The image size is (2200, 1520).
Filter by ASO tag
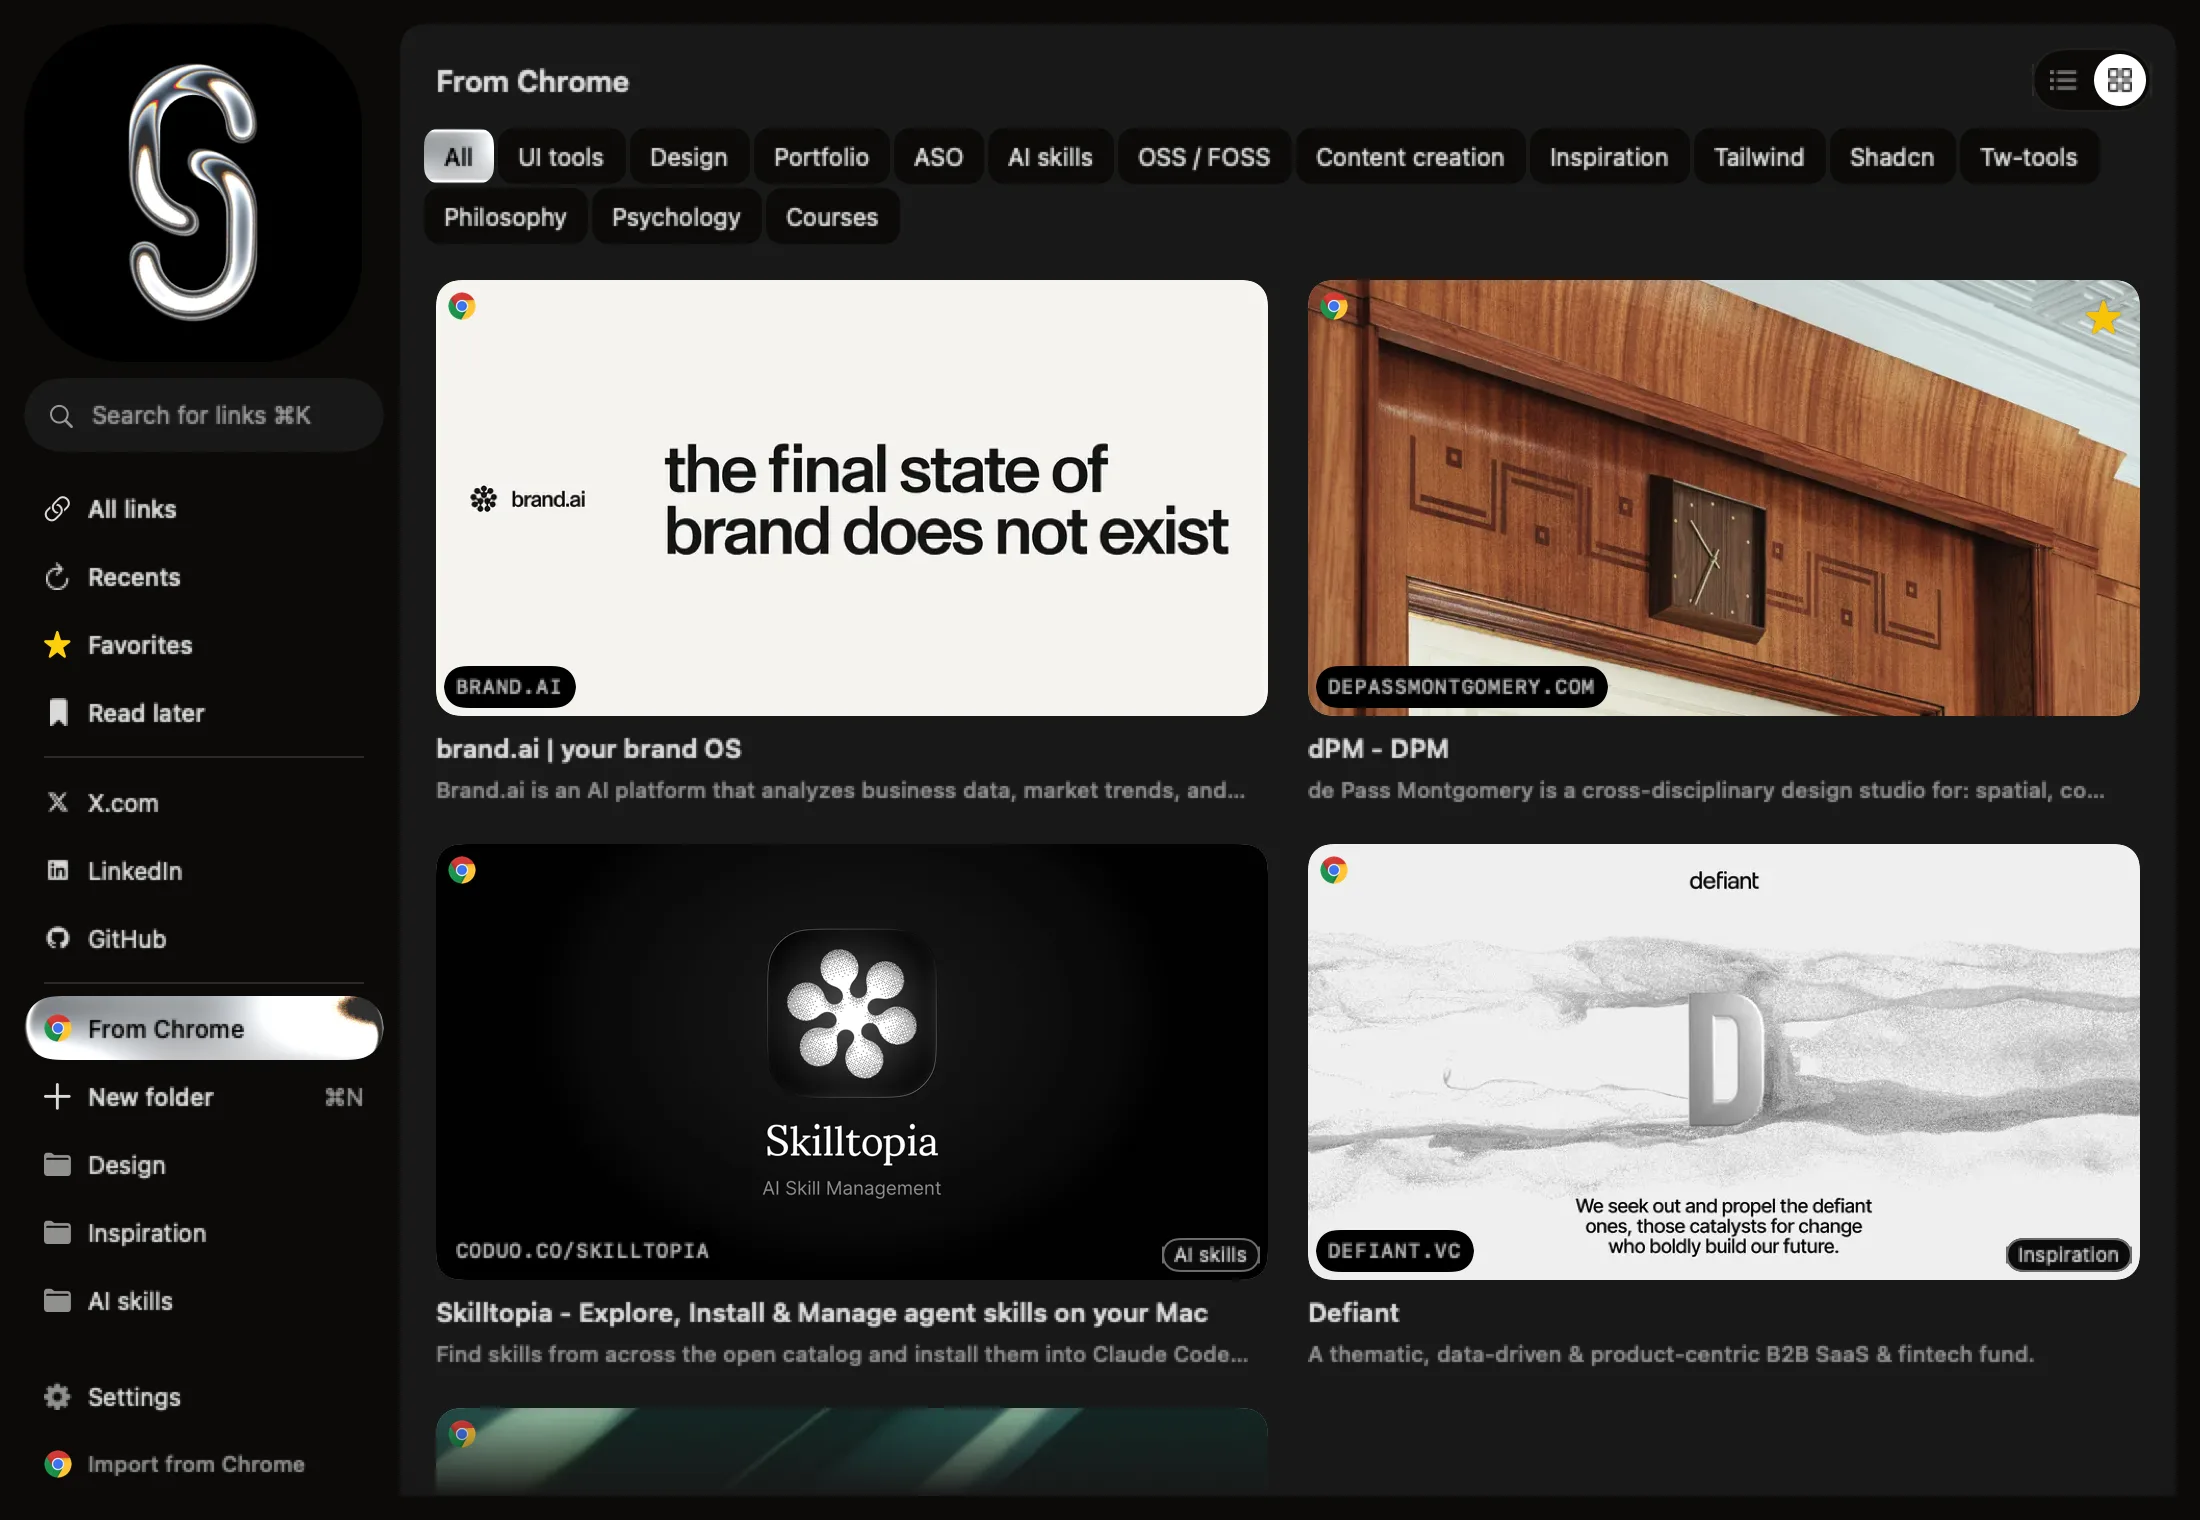pyautogui.click(x=939, y=157)
